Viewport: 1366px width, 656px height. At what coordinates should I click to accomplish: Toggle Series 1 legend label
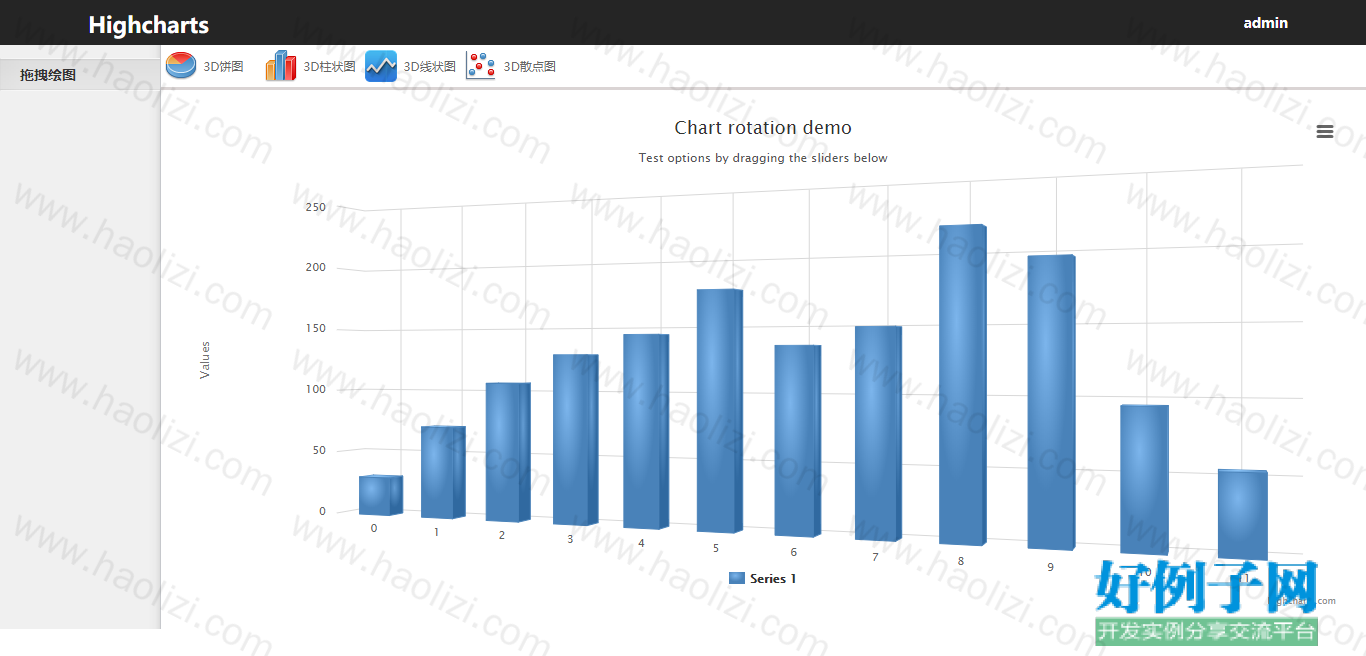(x=773, y=578)
